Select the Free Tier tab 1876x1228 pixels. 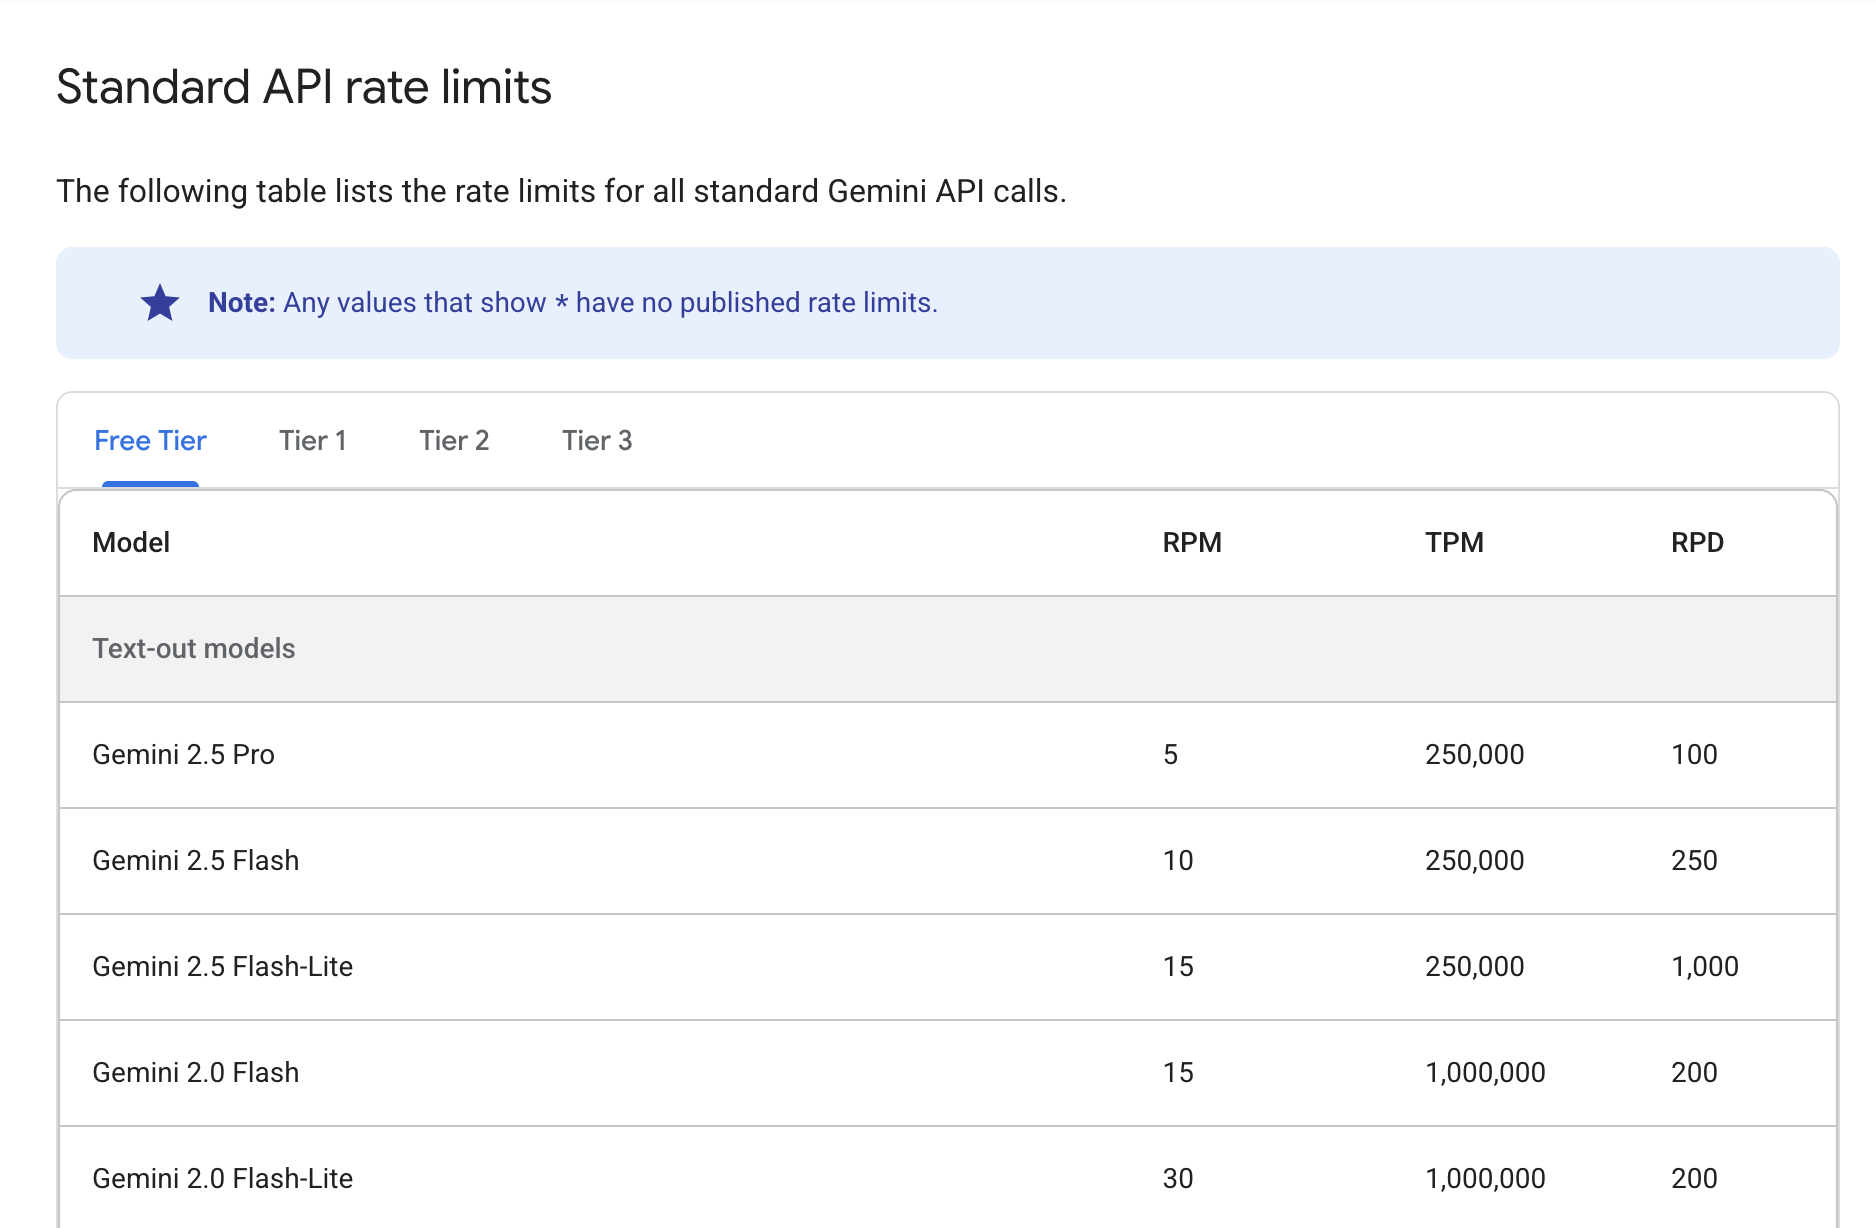pos(150,441)
